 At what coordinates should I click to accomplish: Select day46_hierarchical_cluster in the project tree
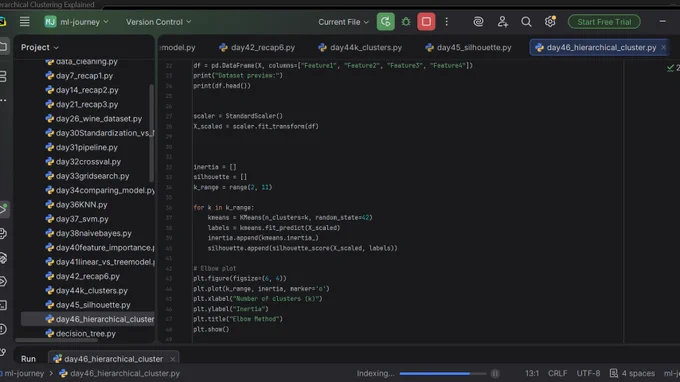coord(88,319)
